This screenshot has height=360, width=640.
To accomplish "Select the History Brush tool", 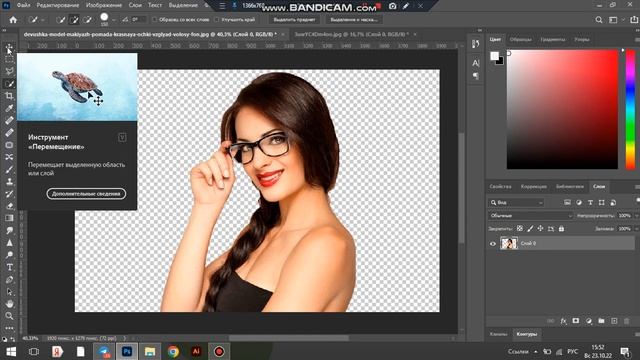I will click(9, 194).
